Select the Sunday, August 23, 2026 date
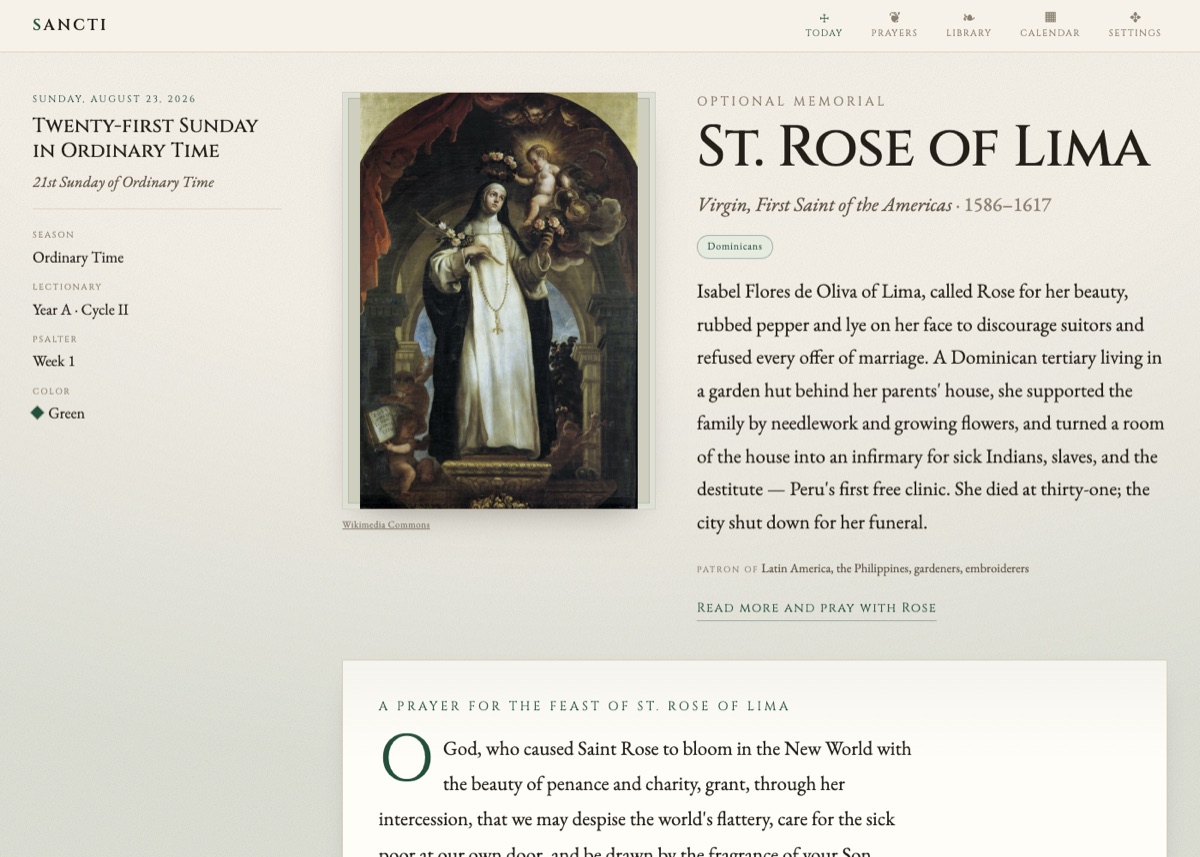The width and height of the screenshot is (1200, 857). 114,99
